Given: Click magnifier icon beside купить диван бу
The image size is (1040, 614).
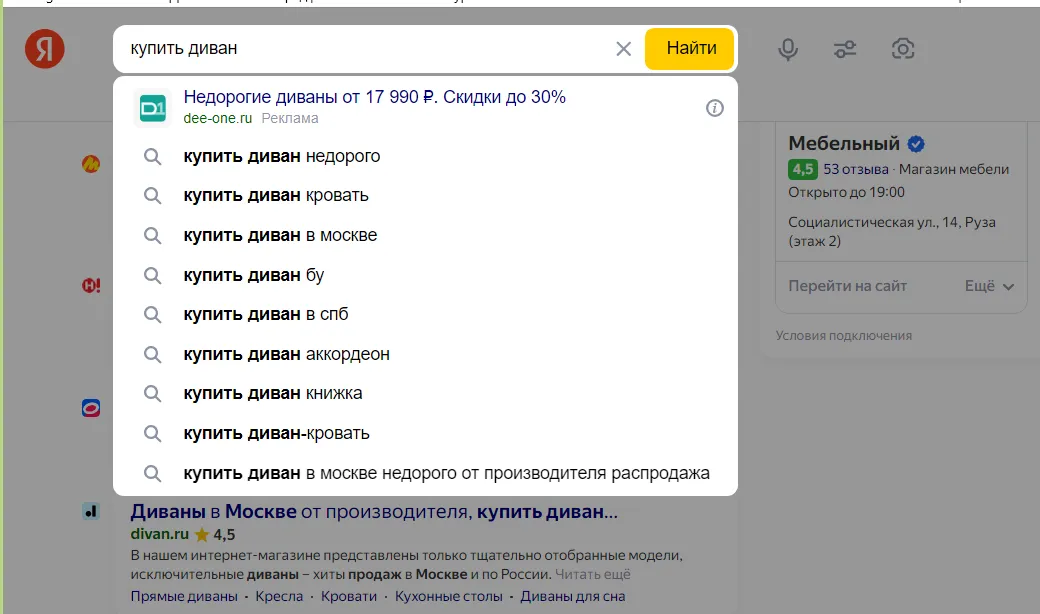Looking at the screenshot, I should (153, 275).
